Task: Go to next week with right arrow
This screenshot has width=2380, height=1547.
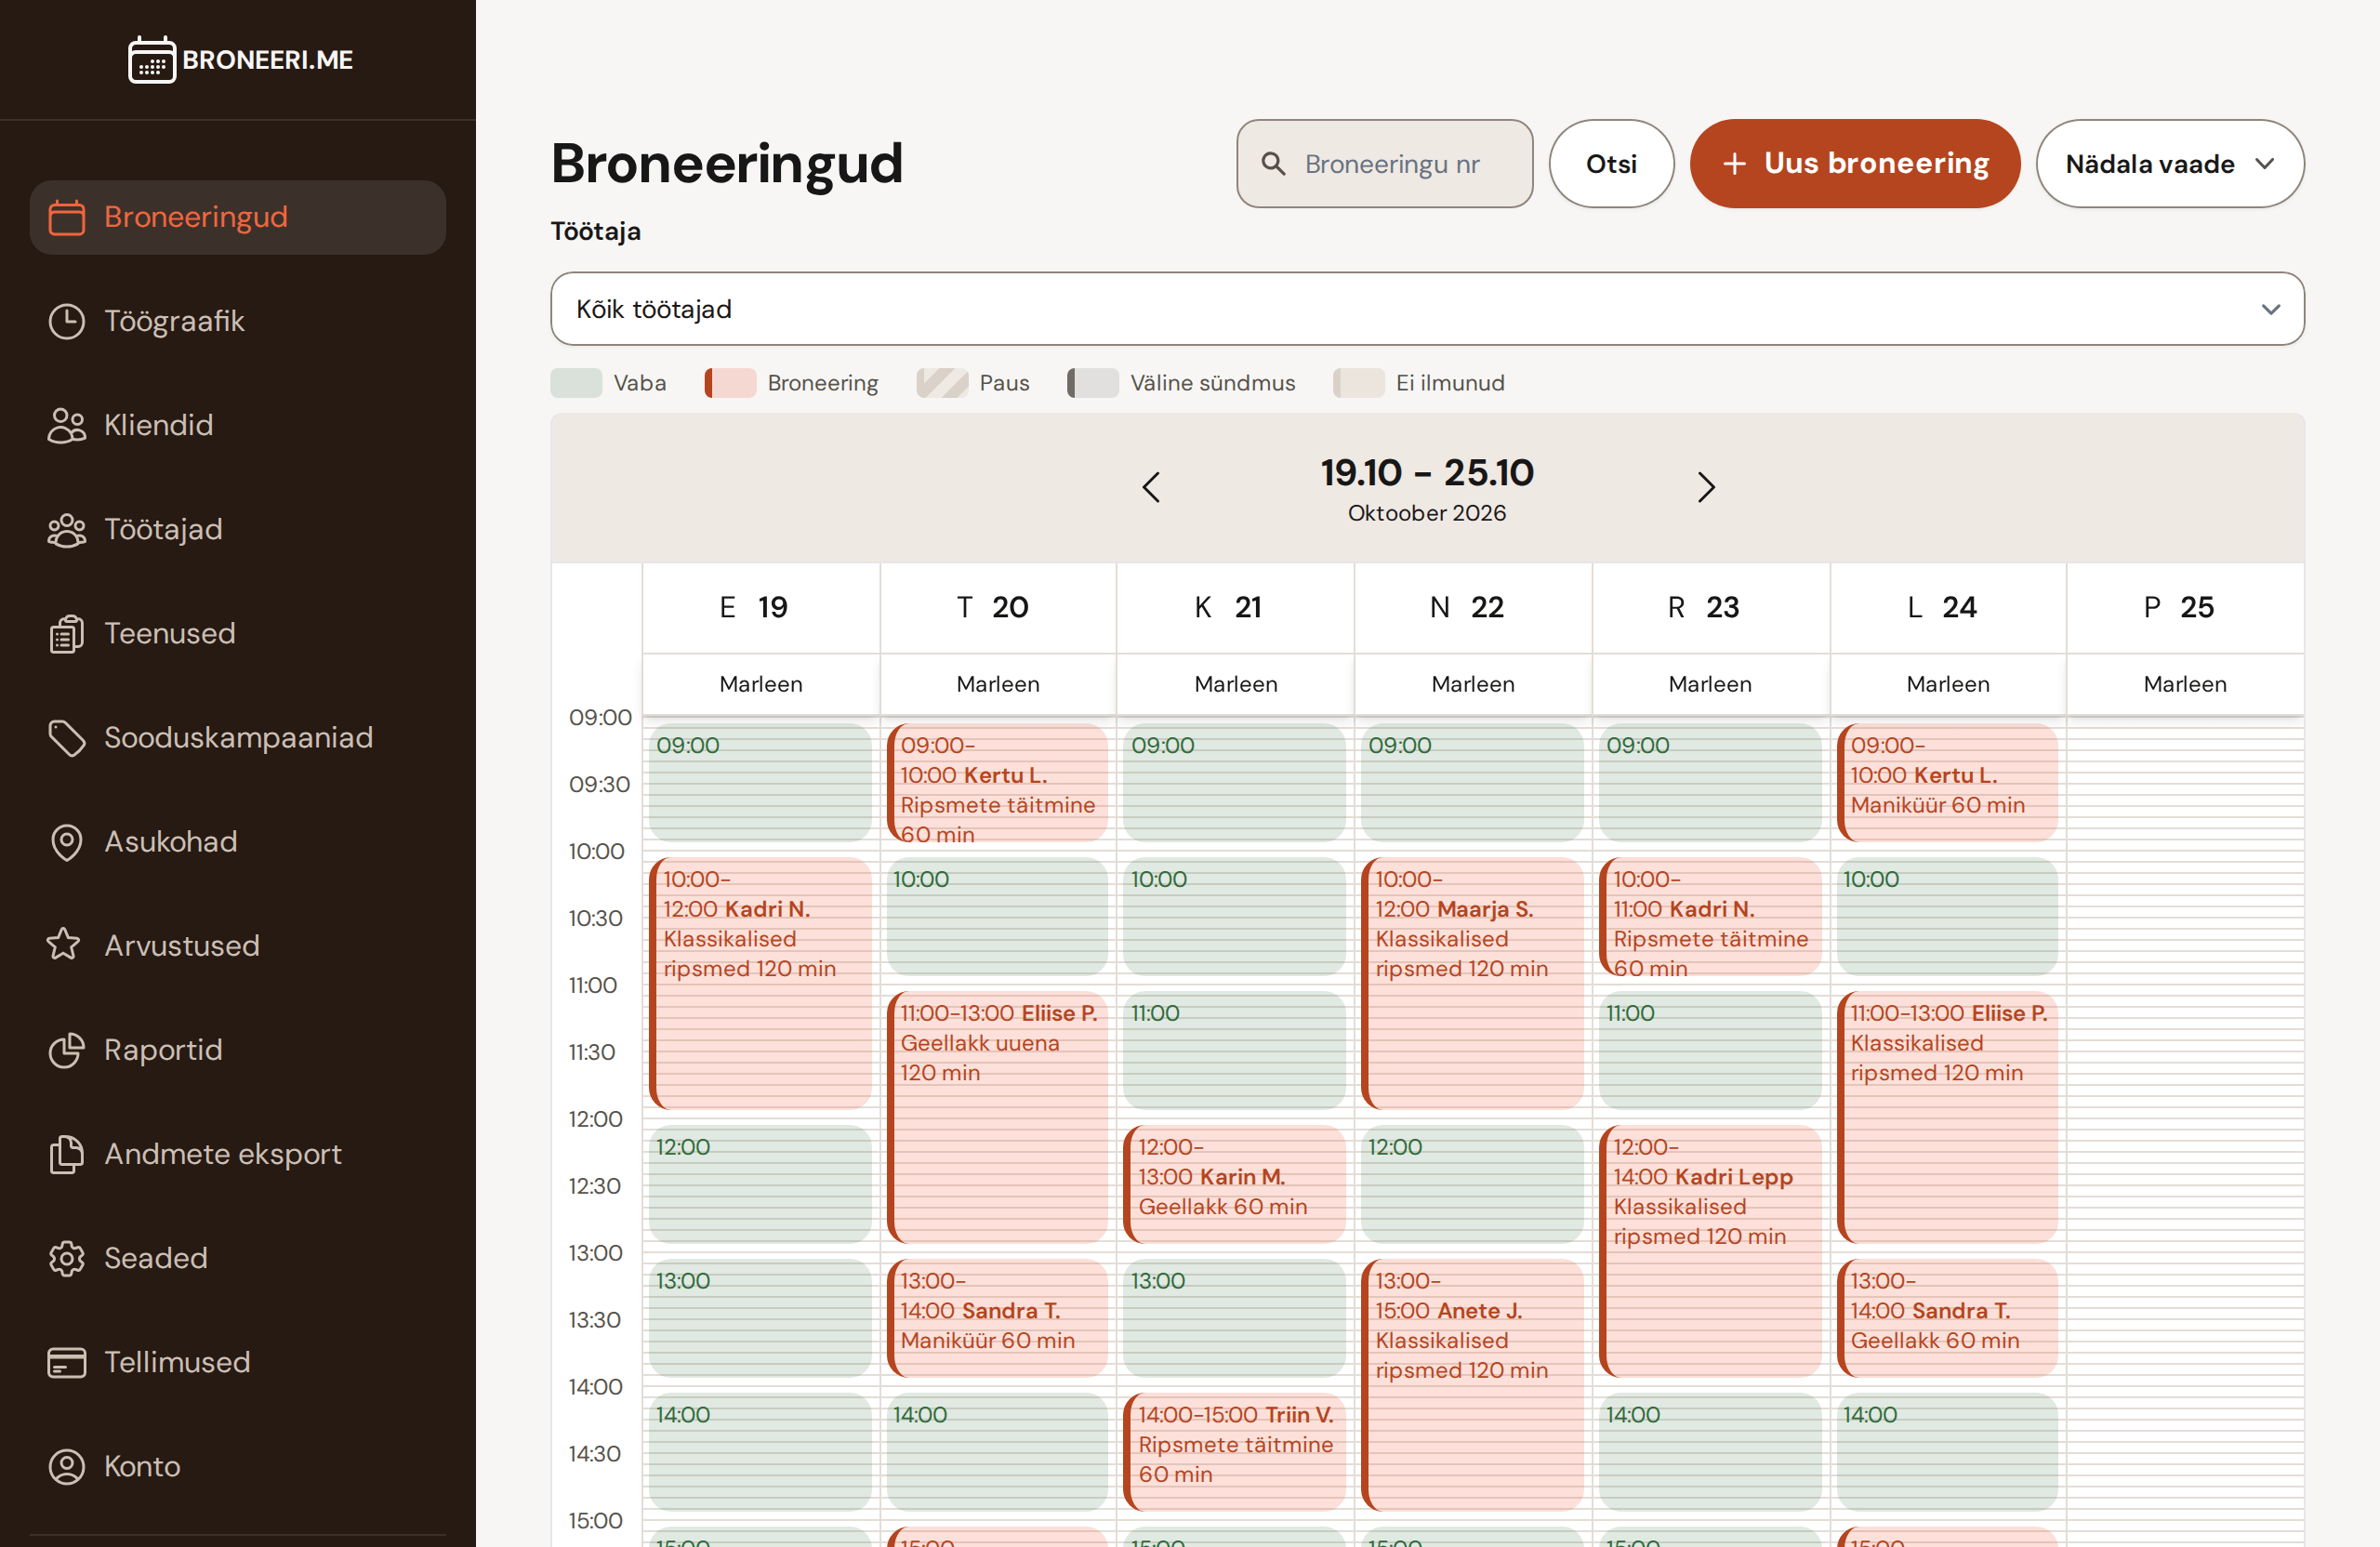Action: click(1706, 488)
